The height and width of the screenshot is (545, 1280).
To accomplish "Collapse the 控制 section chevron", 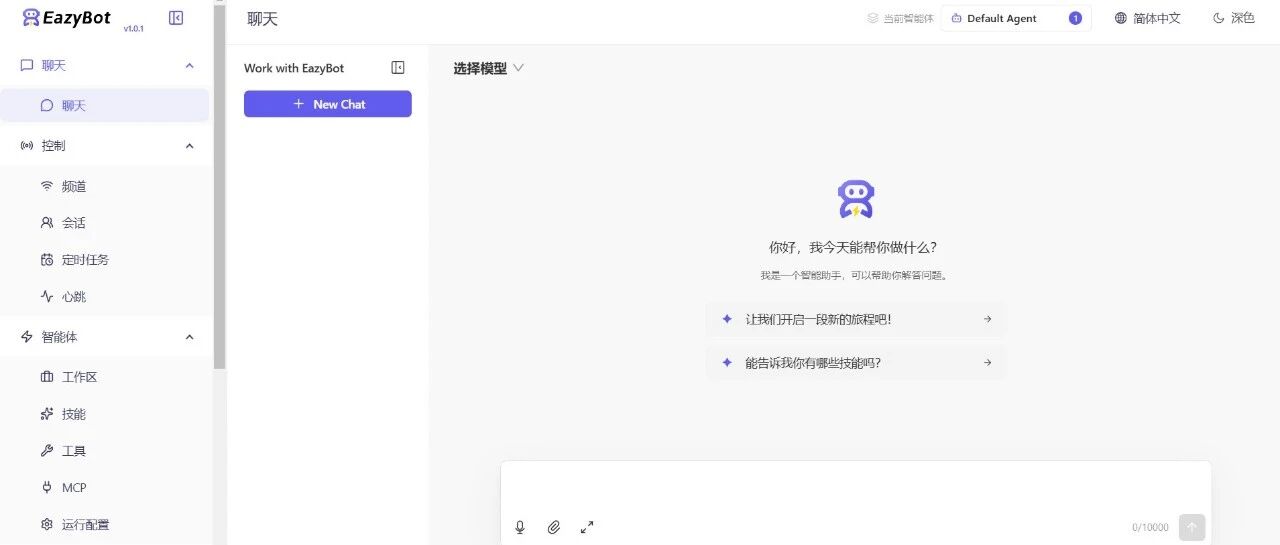I will coord(190,146).
